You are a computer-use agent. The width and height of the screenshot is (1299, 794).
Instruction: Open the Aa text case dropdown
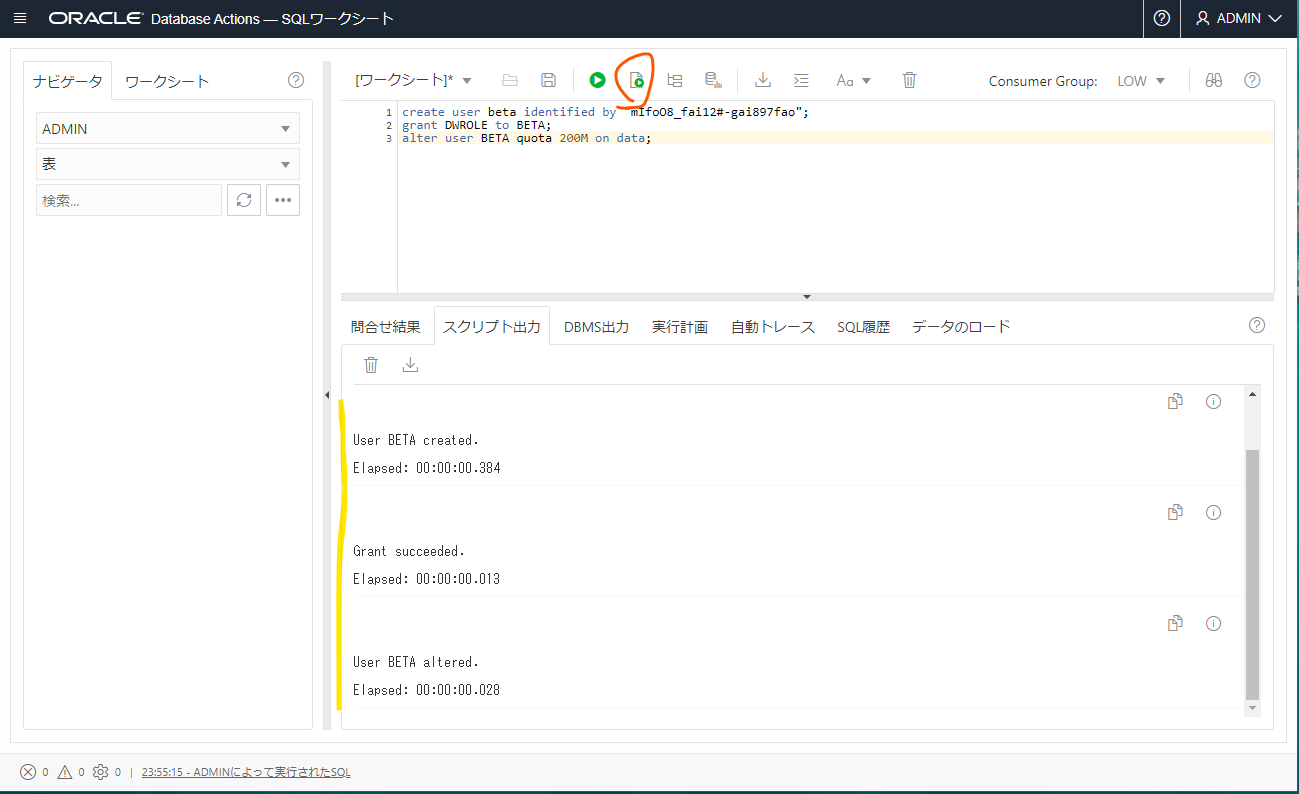click(853, 80)
